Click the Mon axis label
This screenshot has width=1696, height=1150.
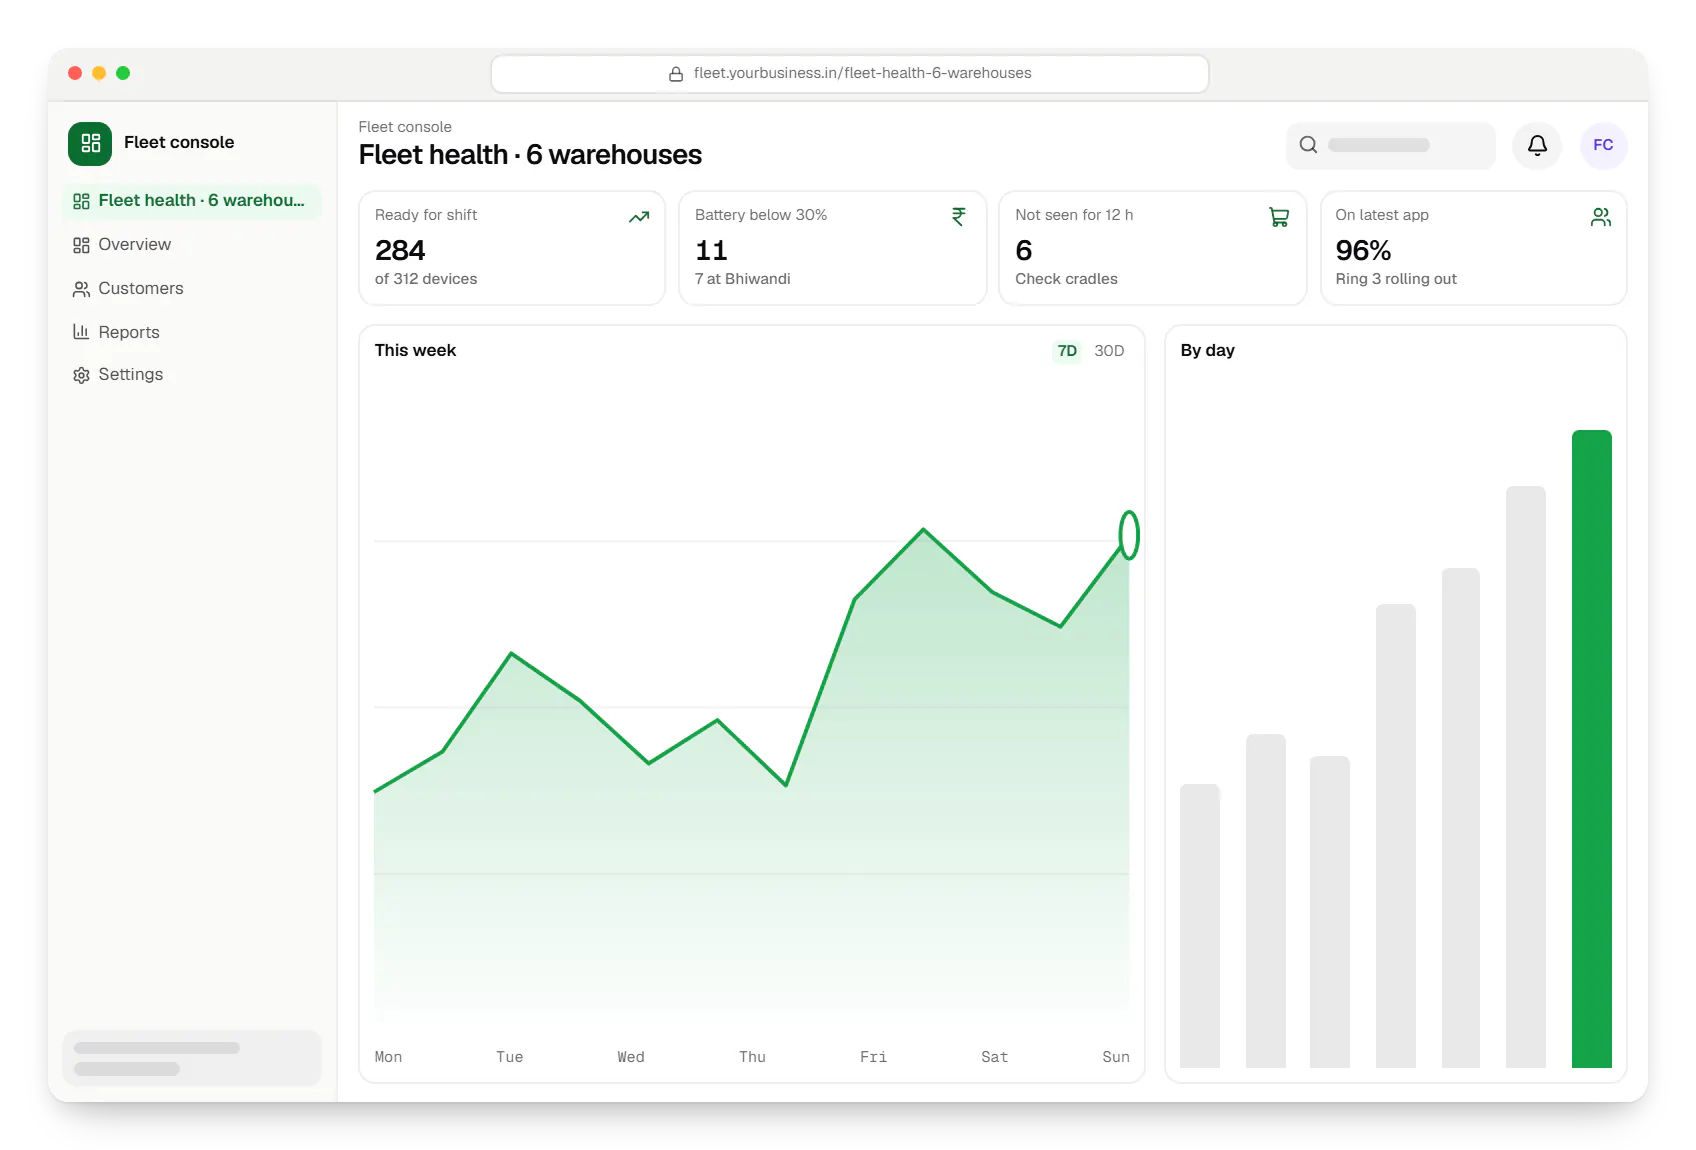(388, 1057)
